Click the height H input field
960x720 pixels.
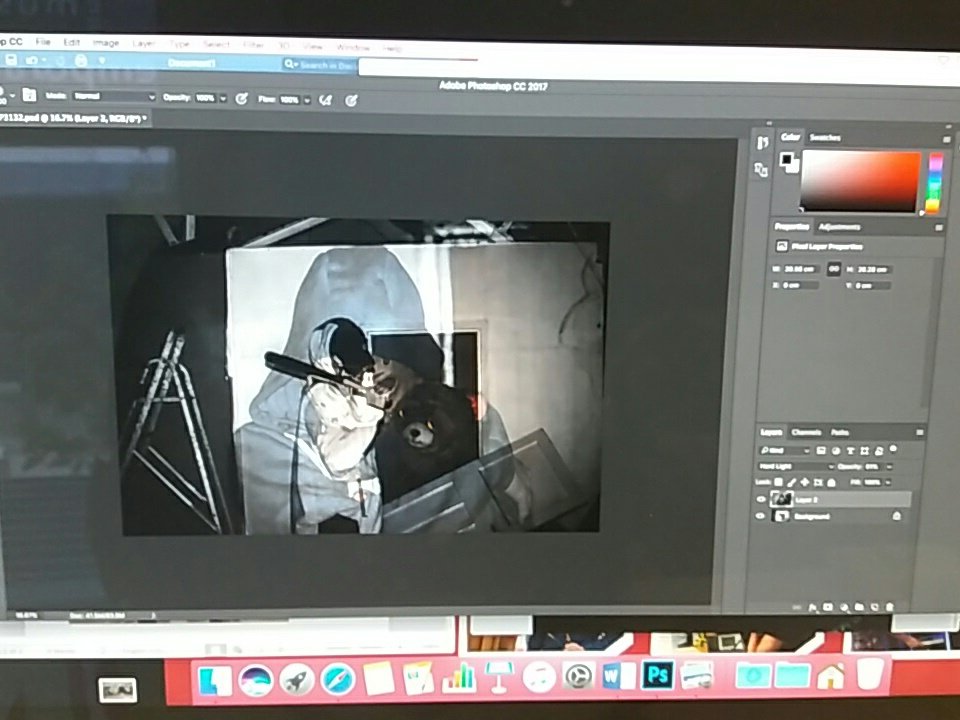[873, 269]
